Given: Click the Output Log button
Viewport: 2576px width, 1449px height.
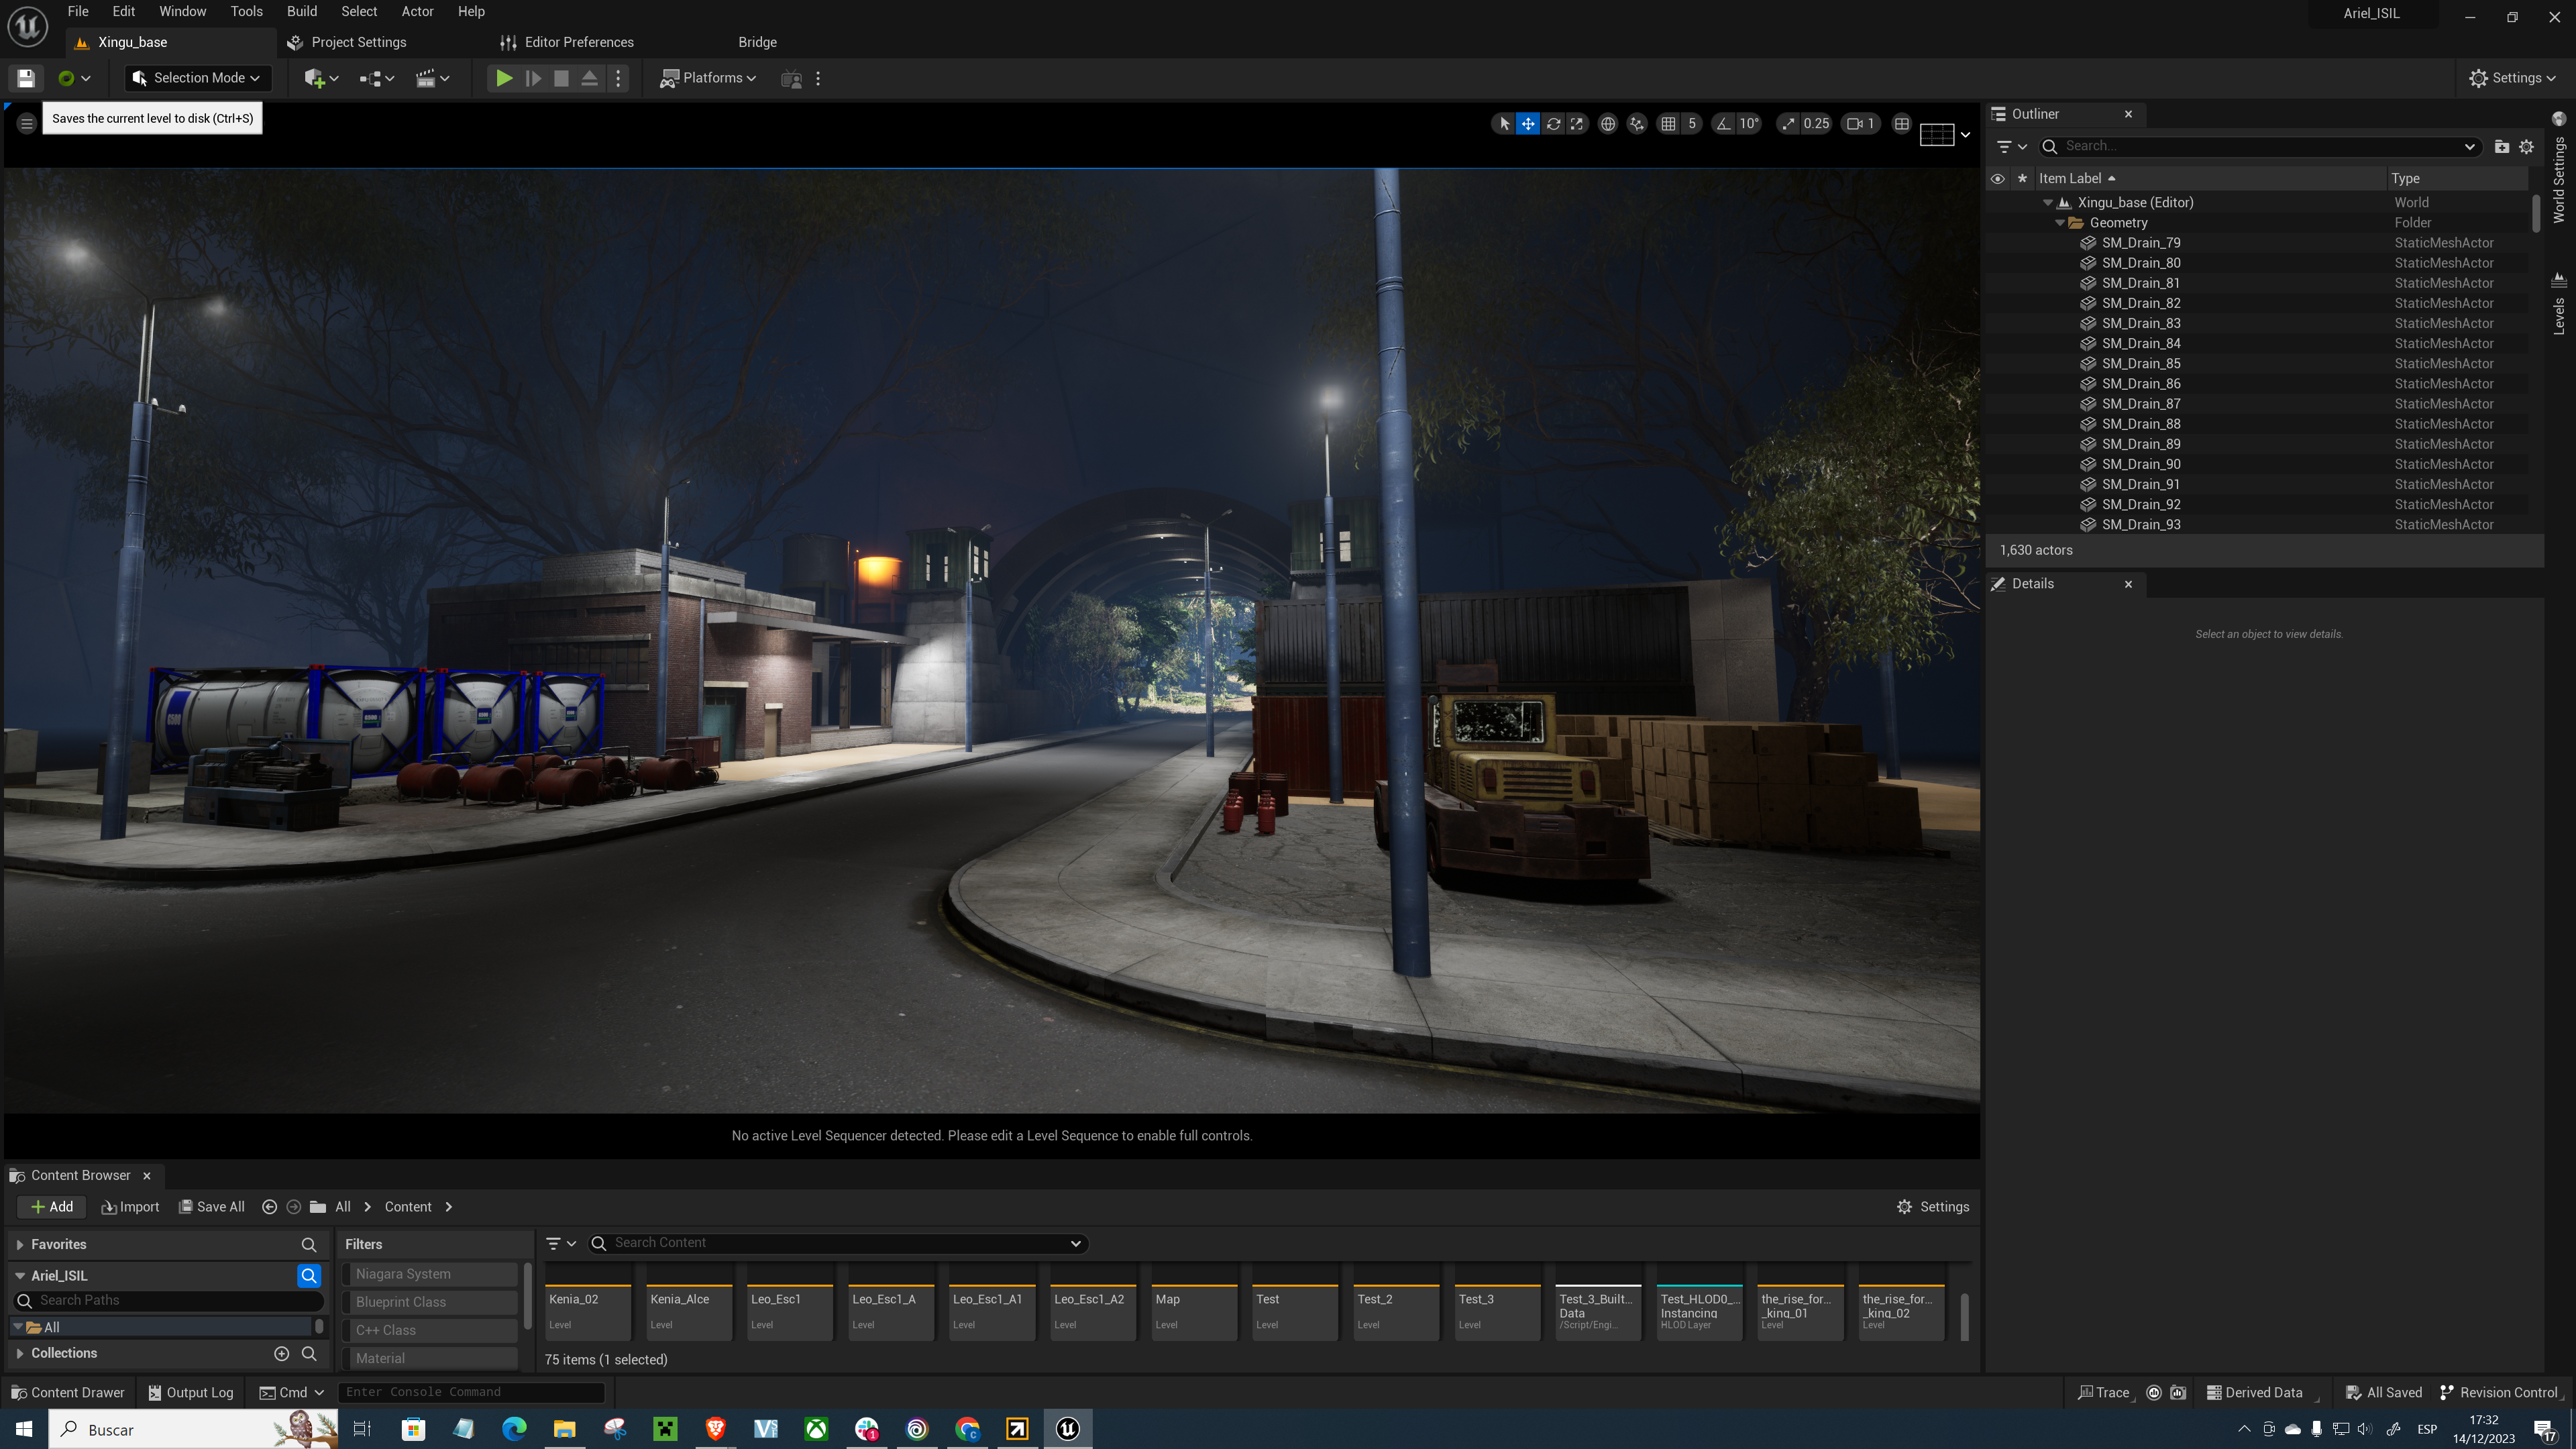Looking at the screenshot, I should 191,1392.
